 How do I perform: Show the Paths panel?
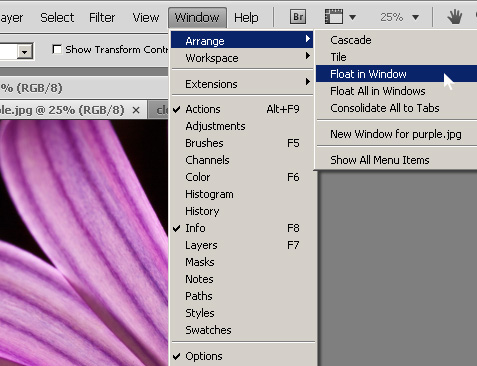click(x=242, y=296)
